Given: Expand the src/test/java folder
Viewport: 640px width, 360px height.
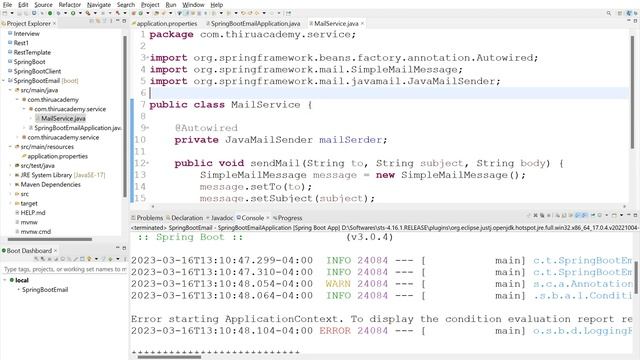Looking at the screenshot, I should point(11,166).
